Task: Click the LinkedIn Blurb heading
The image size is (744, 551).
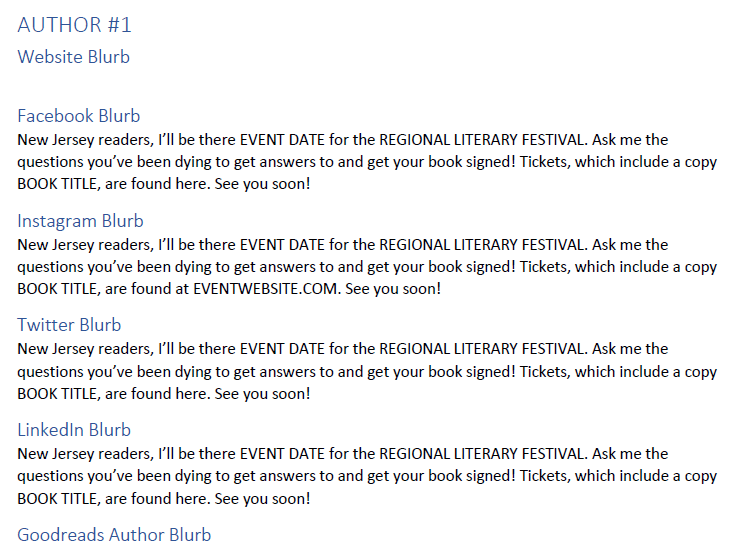Action: 74,430
